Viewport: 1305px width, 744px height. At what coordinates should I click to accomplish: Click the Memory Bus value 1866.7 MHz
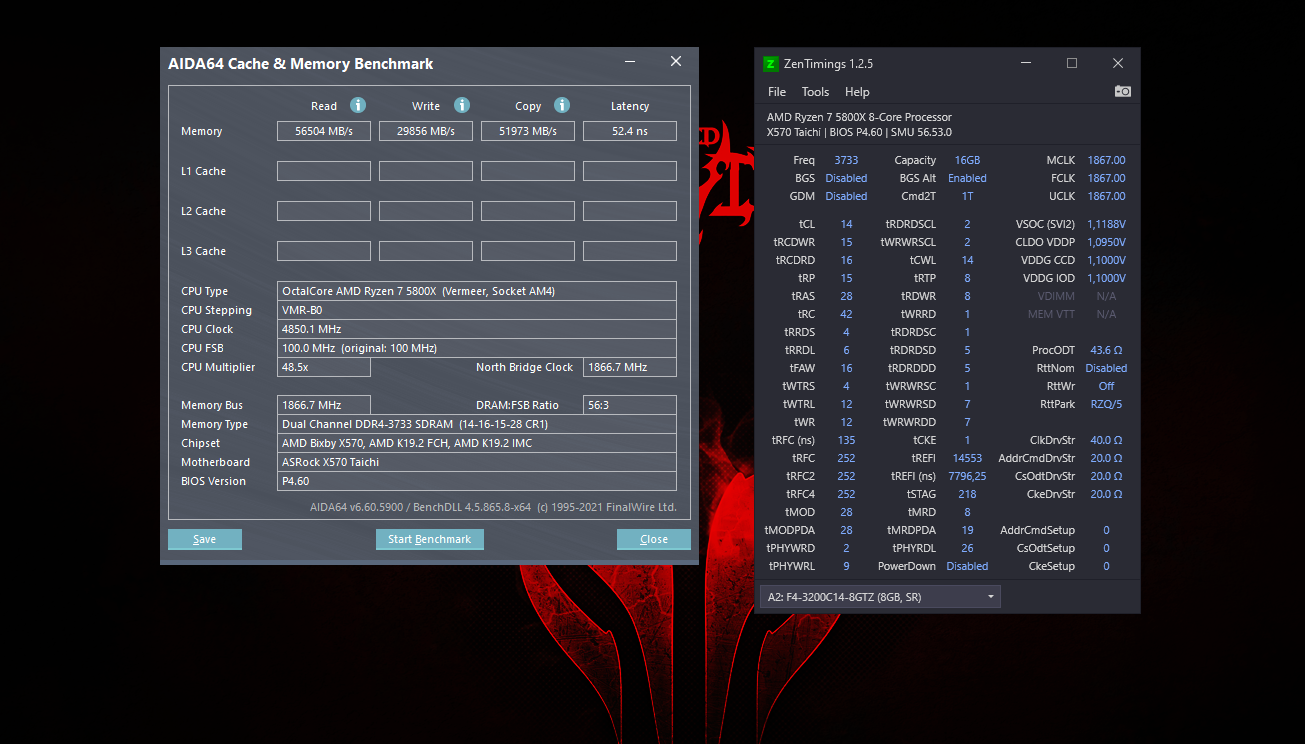pyautogui.click(x=324, y=405)
